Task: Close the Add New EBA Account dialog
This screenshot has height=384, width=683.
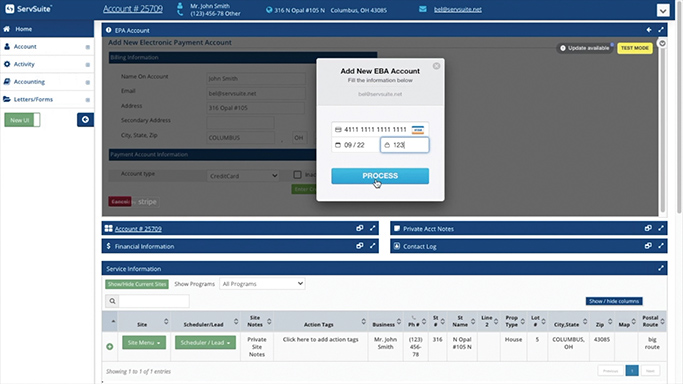Action: click(x=436, y=66)
